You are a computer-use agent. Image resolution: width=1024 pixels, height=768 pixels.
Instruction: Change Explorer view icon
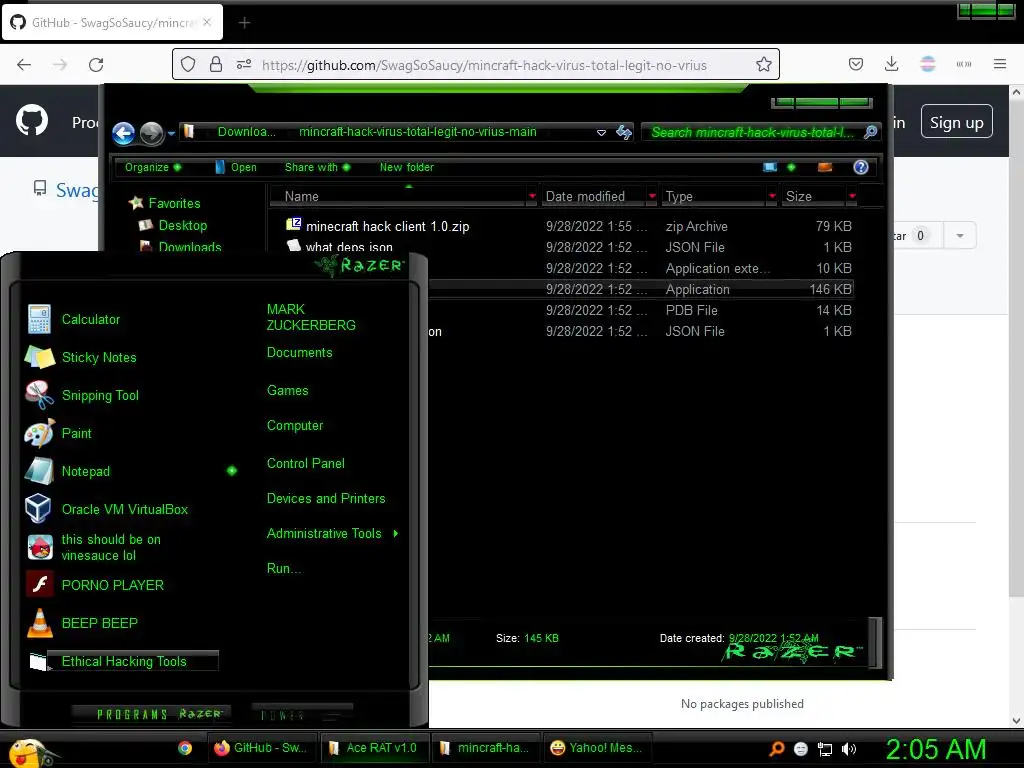pyautogui.click(x=771, y=167)
